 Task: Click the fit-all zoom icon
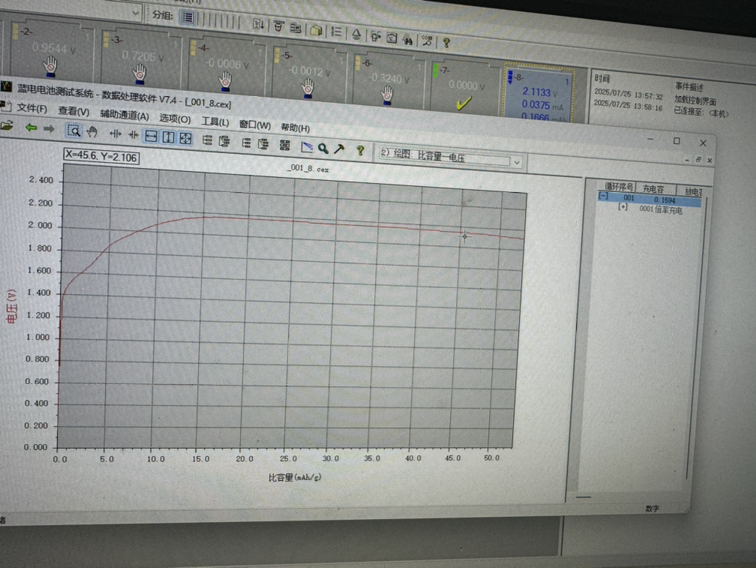pyautogui.click(x=184, y=135)
